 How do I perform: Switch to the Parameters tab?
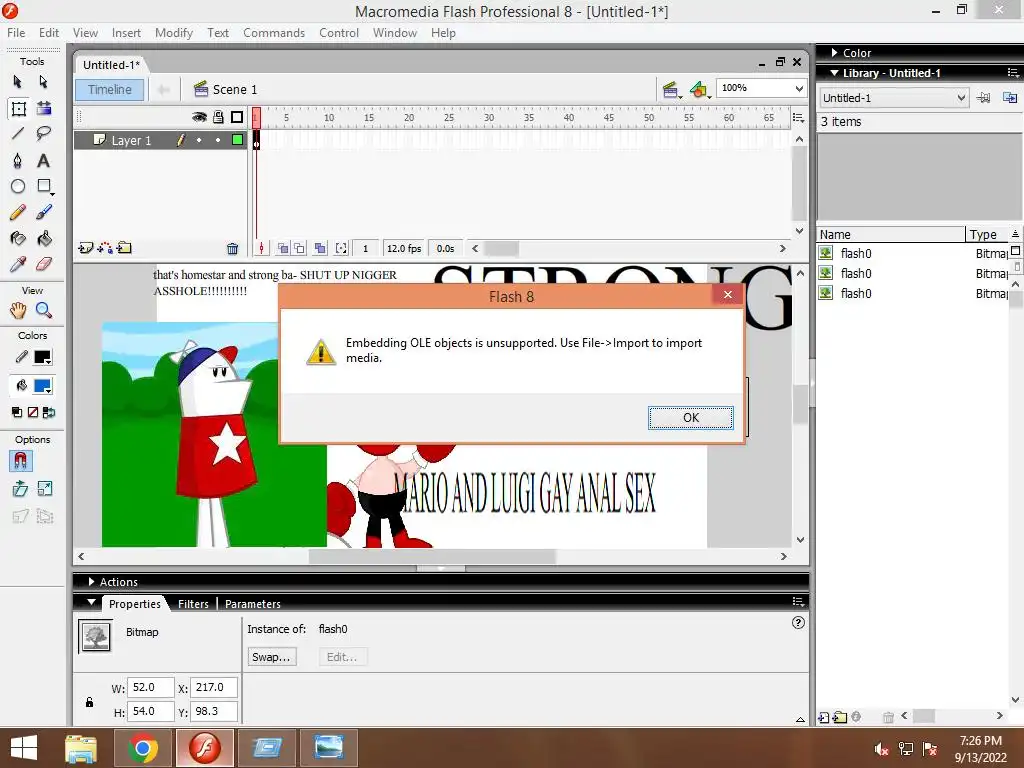tap(253, 604)
